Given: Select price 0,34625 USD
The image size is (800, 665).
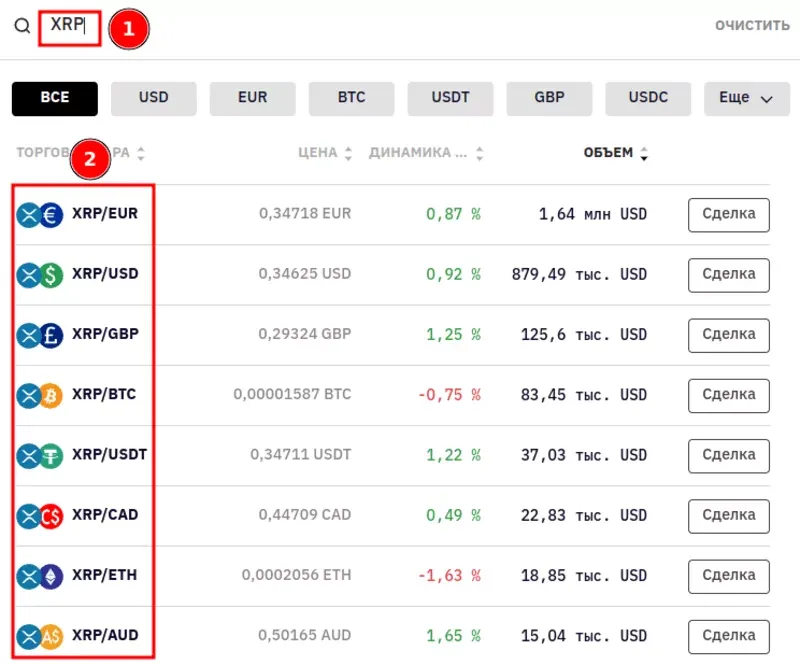Looking at the screenshot, I should pos(305,274).
